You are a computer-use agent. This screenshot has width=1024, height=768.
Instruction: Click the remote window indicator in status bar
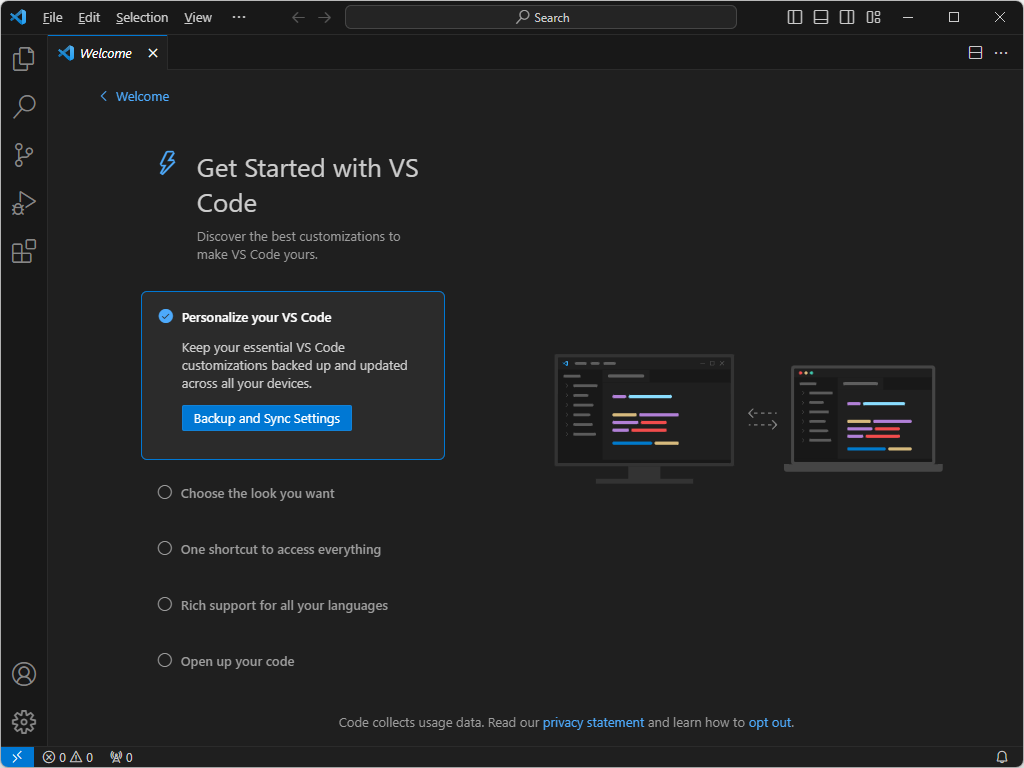pyautogui.click(x=17, y=757)
